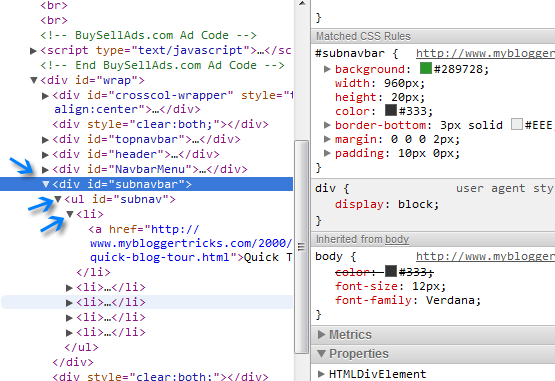
Task: Select the End BuySellAds.com Ad Code comment
Action: click(162, 66)
